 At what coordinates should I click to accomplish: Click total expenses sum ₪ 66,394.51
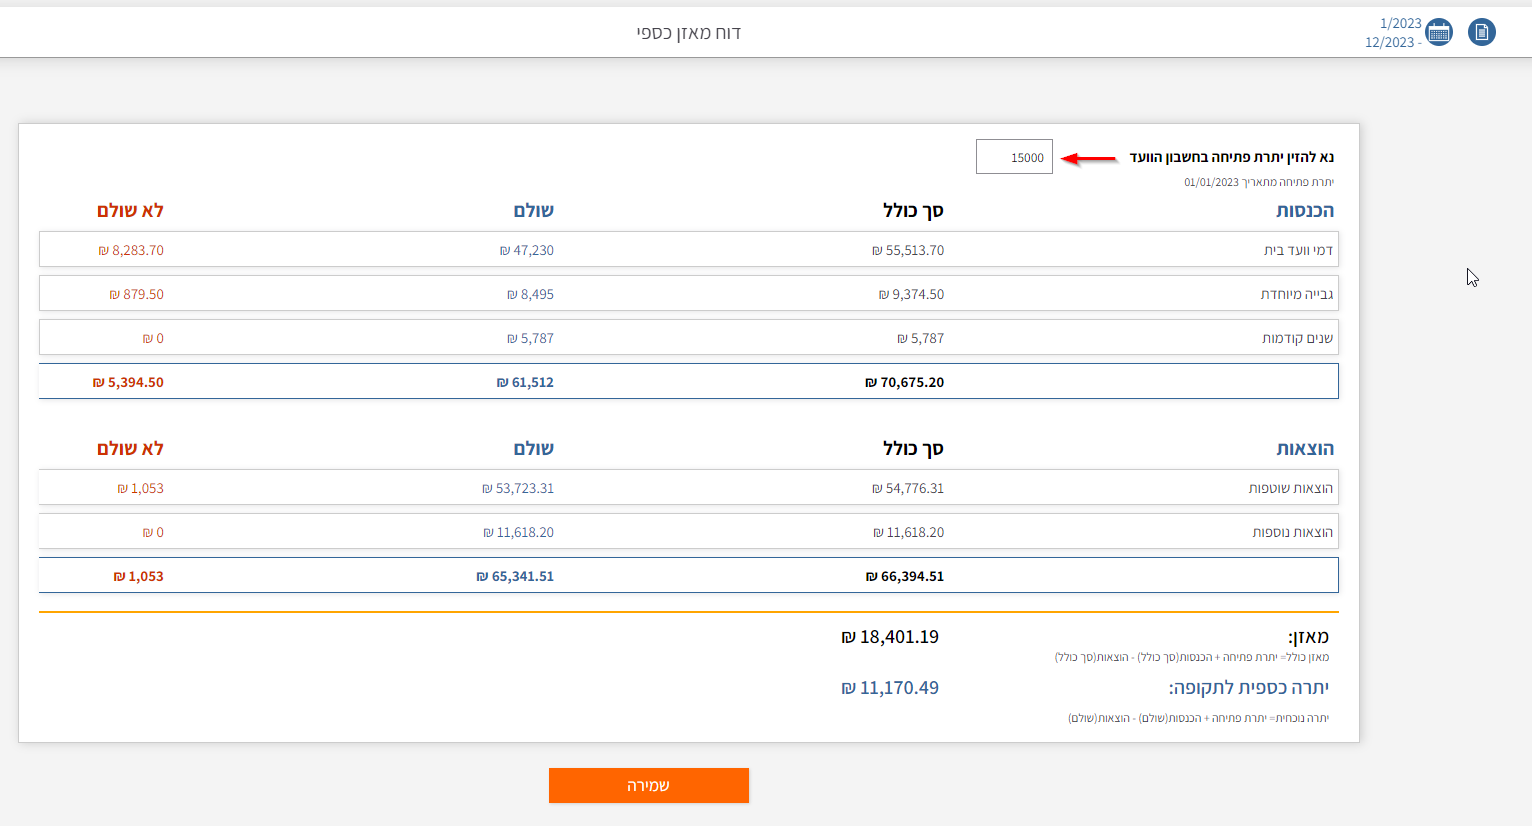(904, 576)
